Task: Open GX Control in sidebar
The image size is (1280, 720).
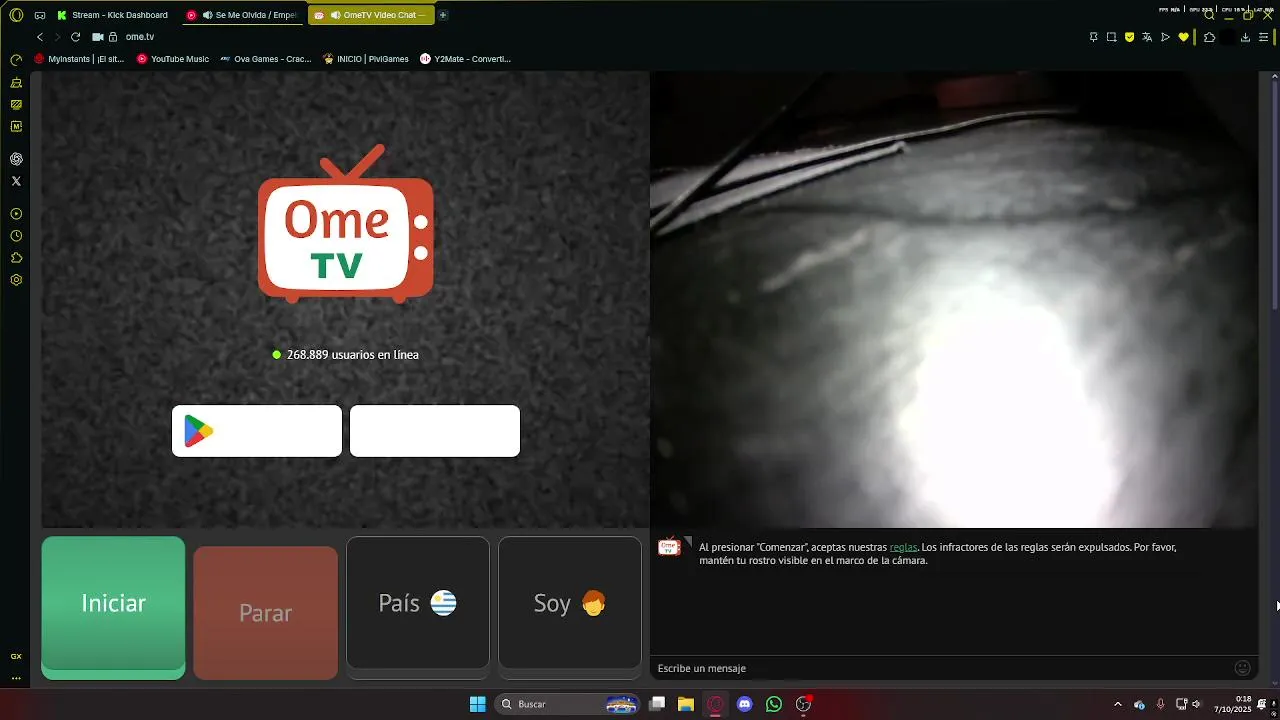Action: [16, 60]
